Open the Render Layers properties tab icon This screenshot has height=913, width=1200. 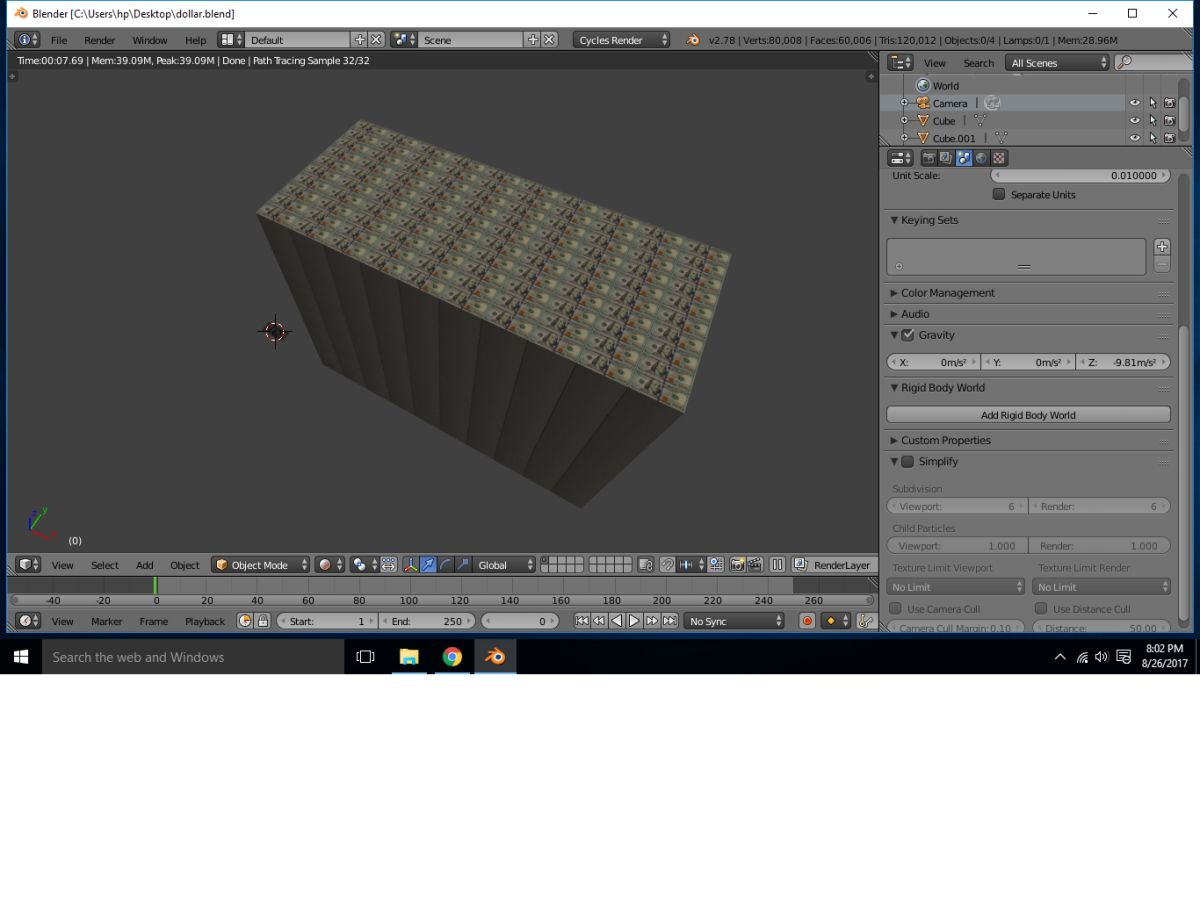point(946,158)
